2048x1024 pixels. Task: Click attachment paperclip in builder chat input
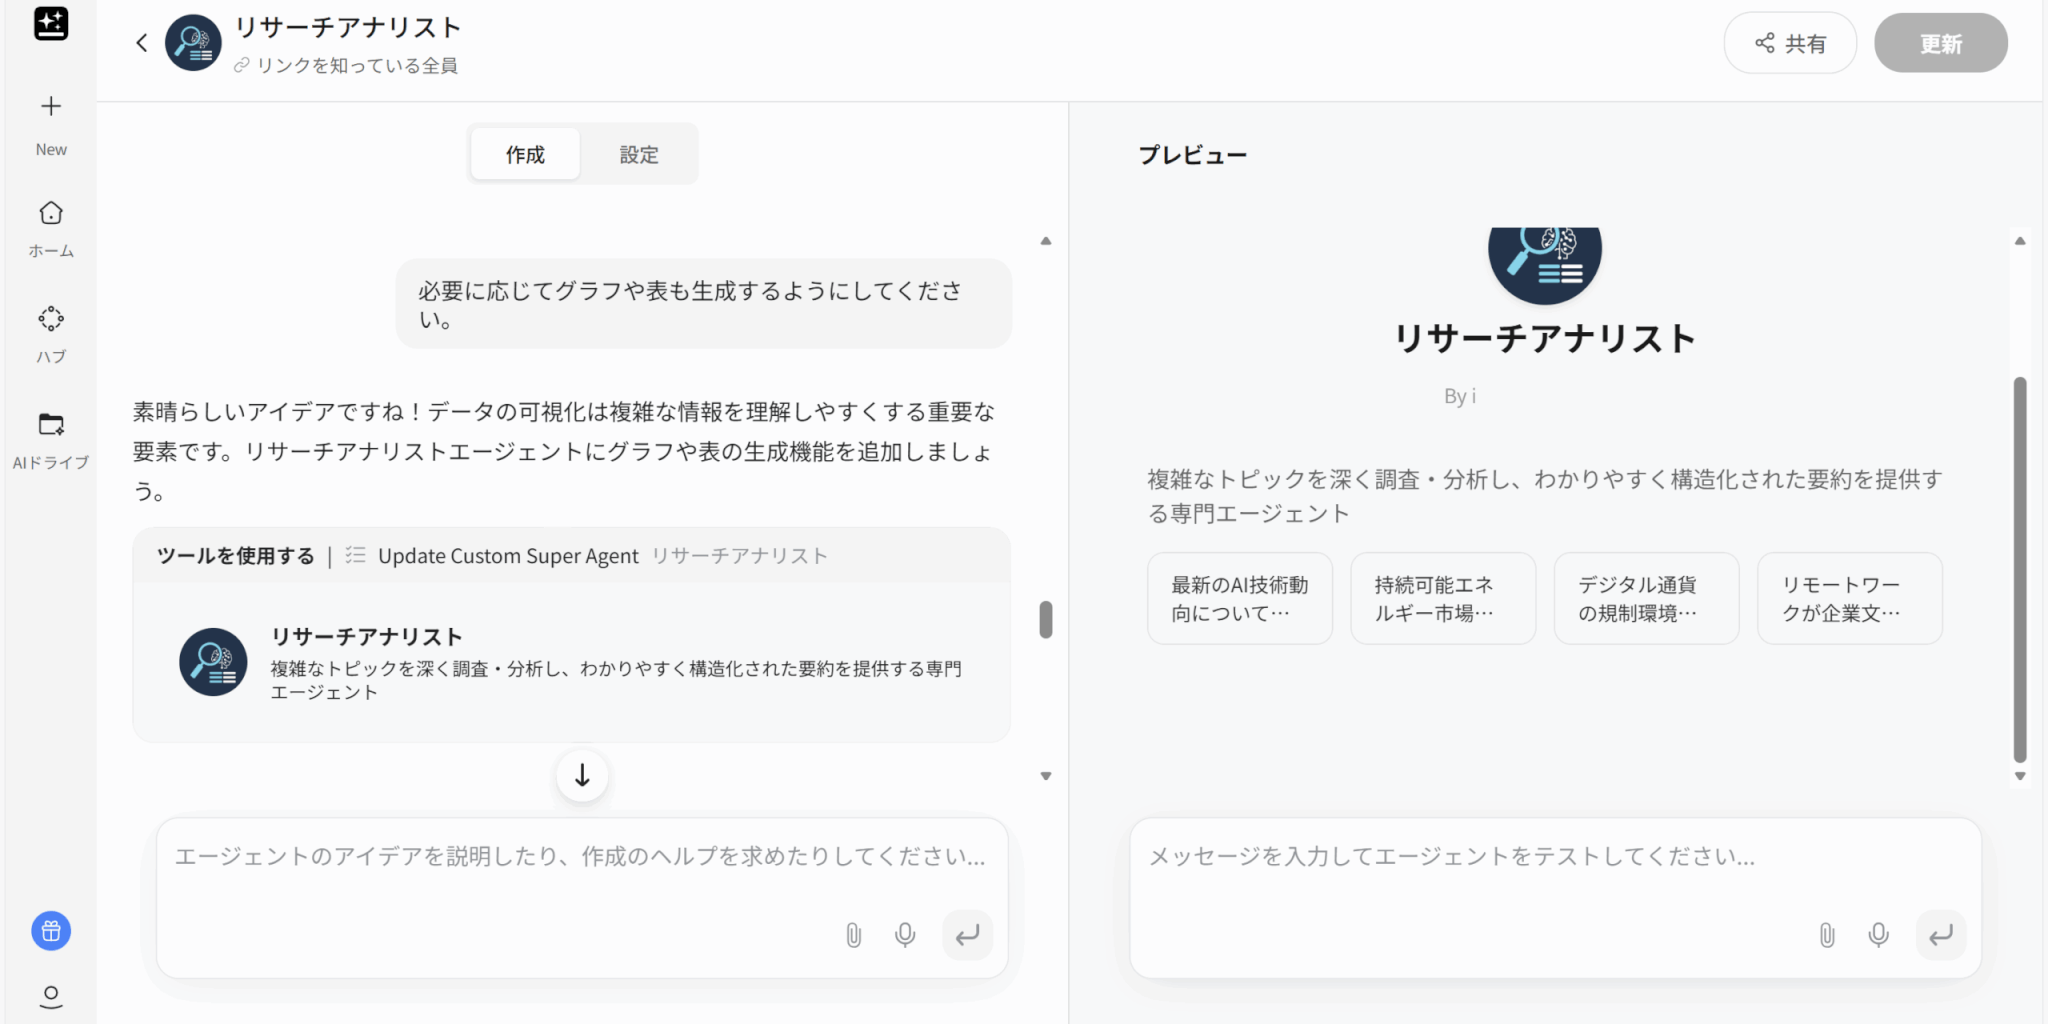[853, 935]
